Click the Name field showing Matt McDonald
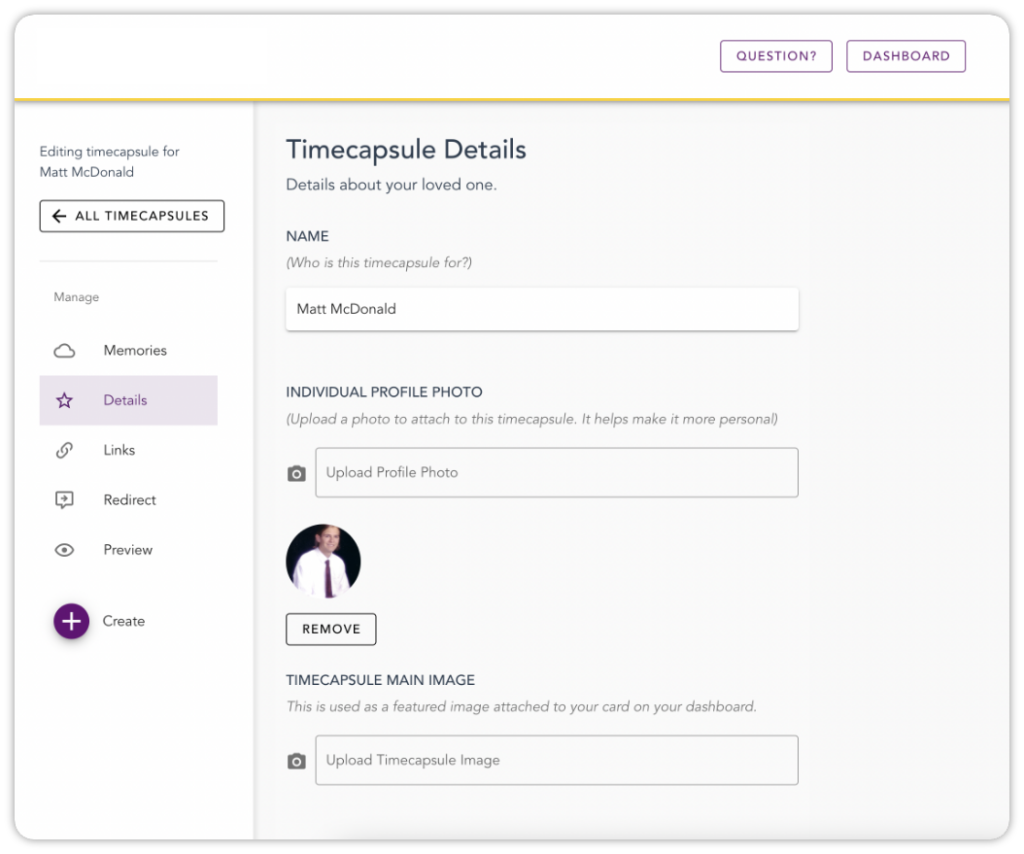Image resolution: width=1024 pixels, height=854 pixels. point(542,309)
